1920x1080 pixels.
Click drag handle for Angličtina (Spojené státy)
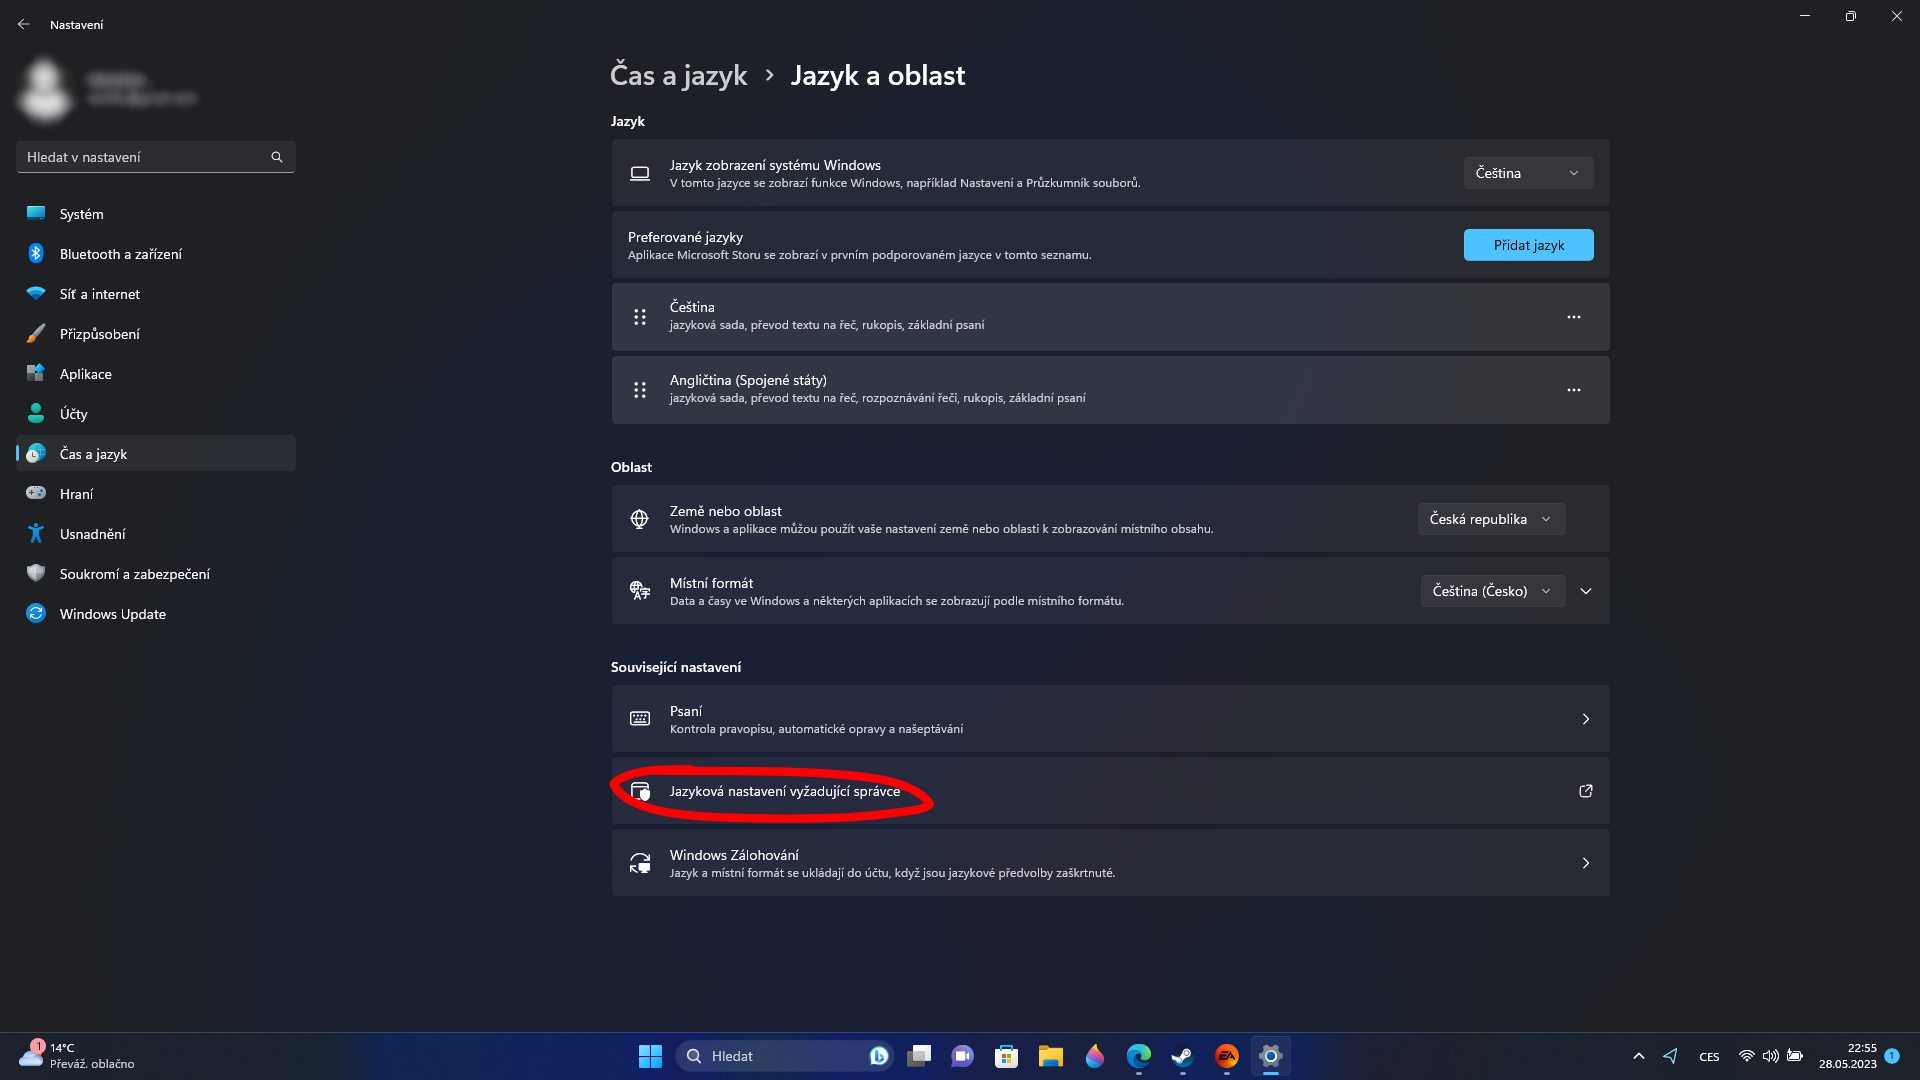click(x=640, y=390)
